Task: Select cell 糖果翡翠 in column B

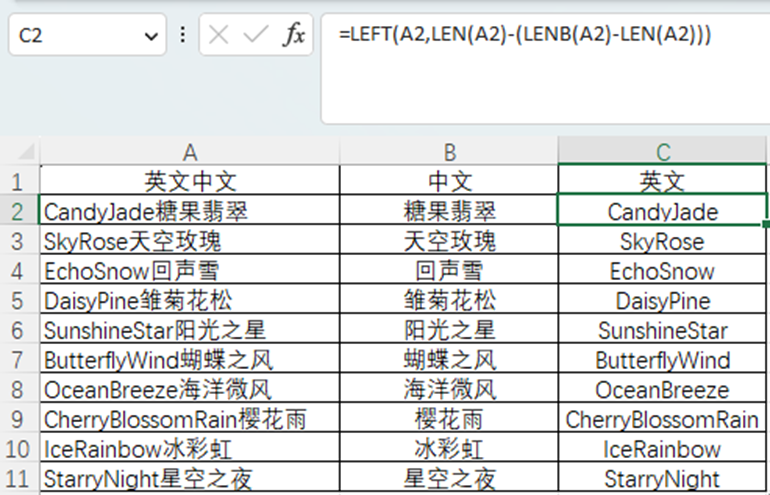Action: pos(449,211)
